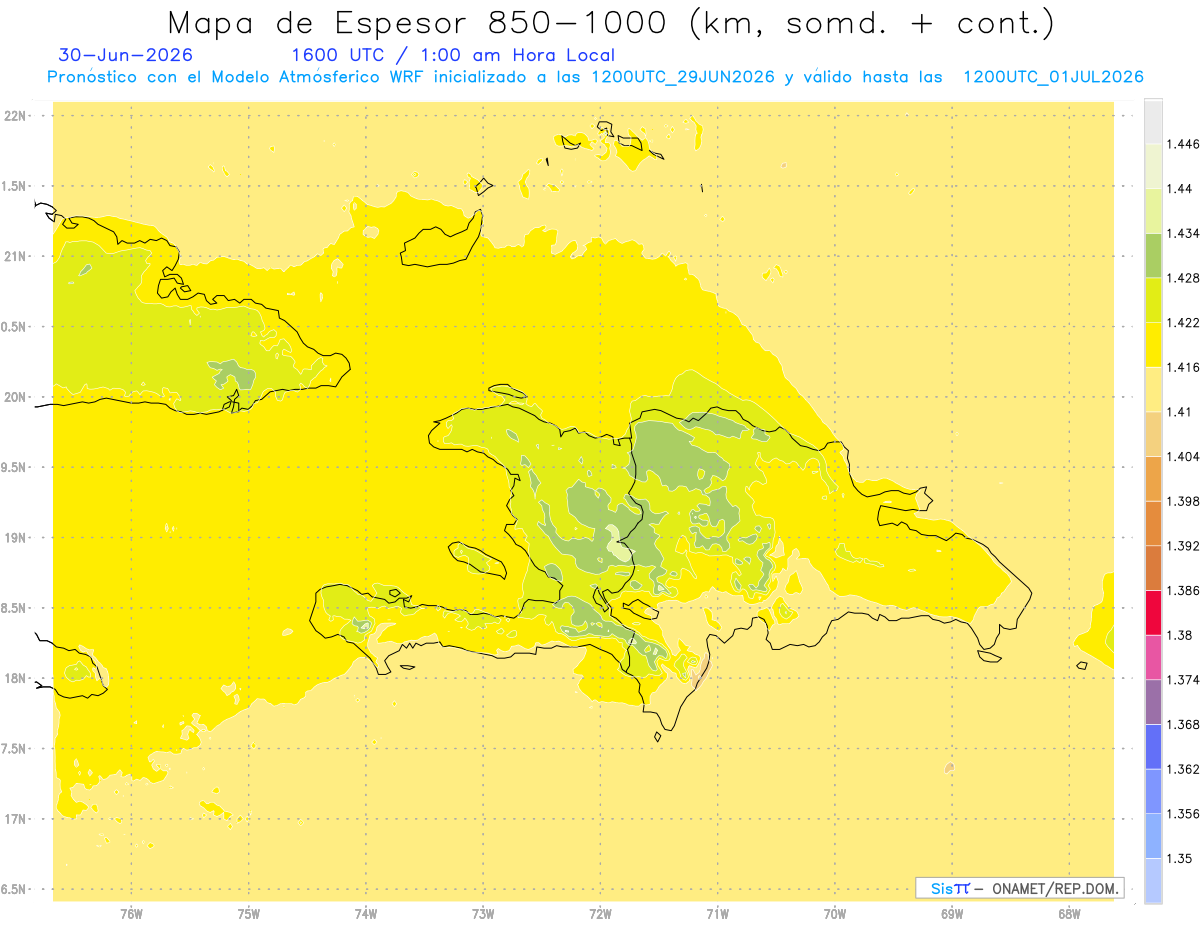Click the time label "1600 UTC / 1:00 am Hora Local"

tap(453, 55)
